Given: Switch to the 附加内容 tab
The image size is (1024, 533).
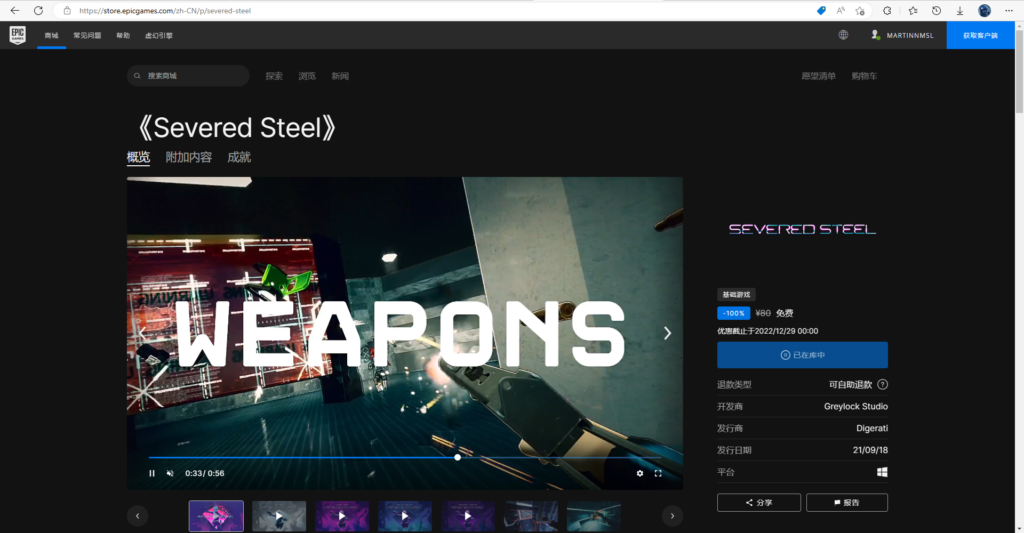Looking at the screenshot, I should tap(189, 157).
